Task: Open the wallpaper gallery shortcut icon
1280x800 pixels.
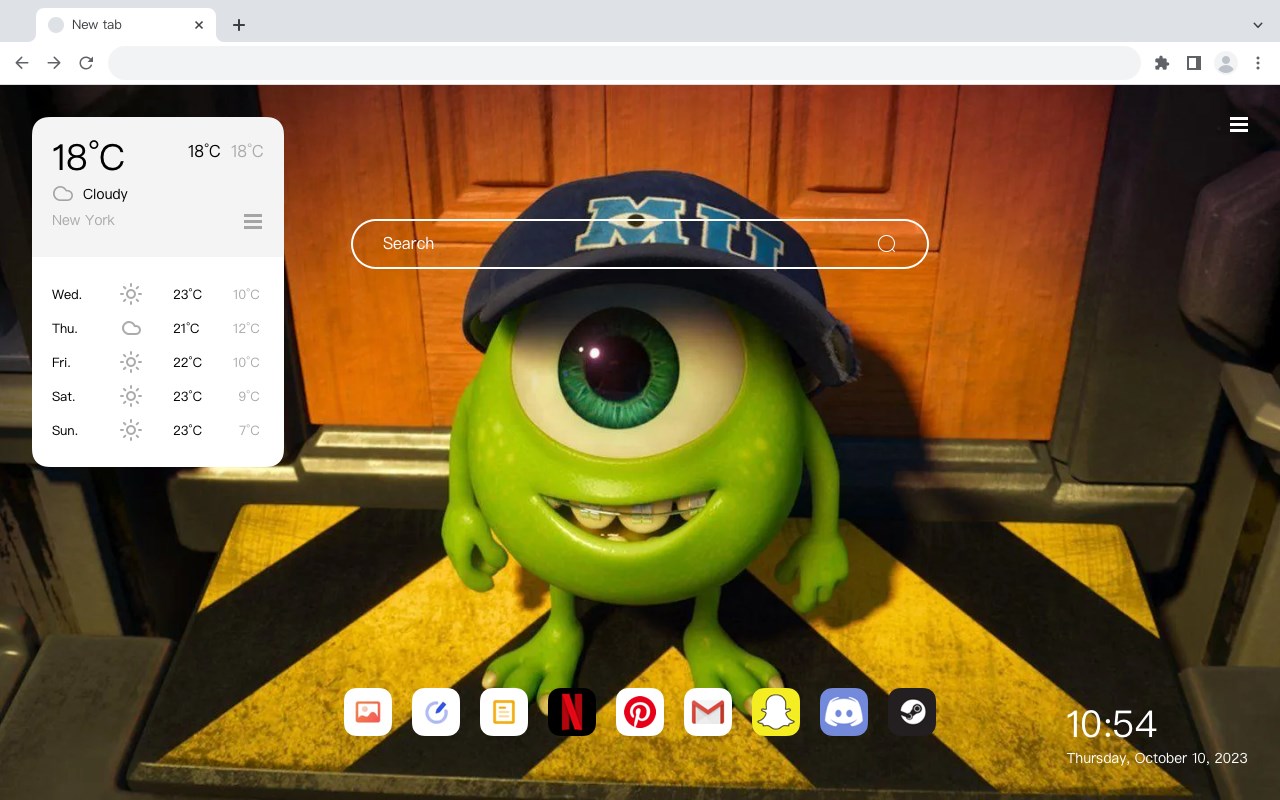Action: click(x=368, y=712)
